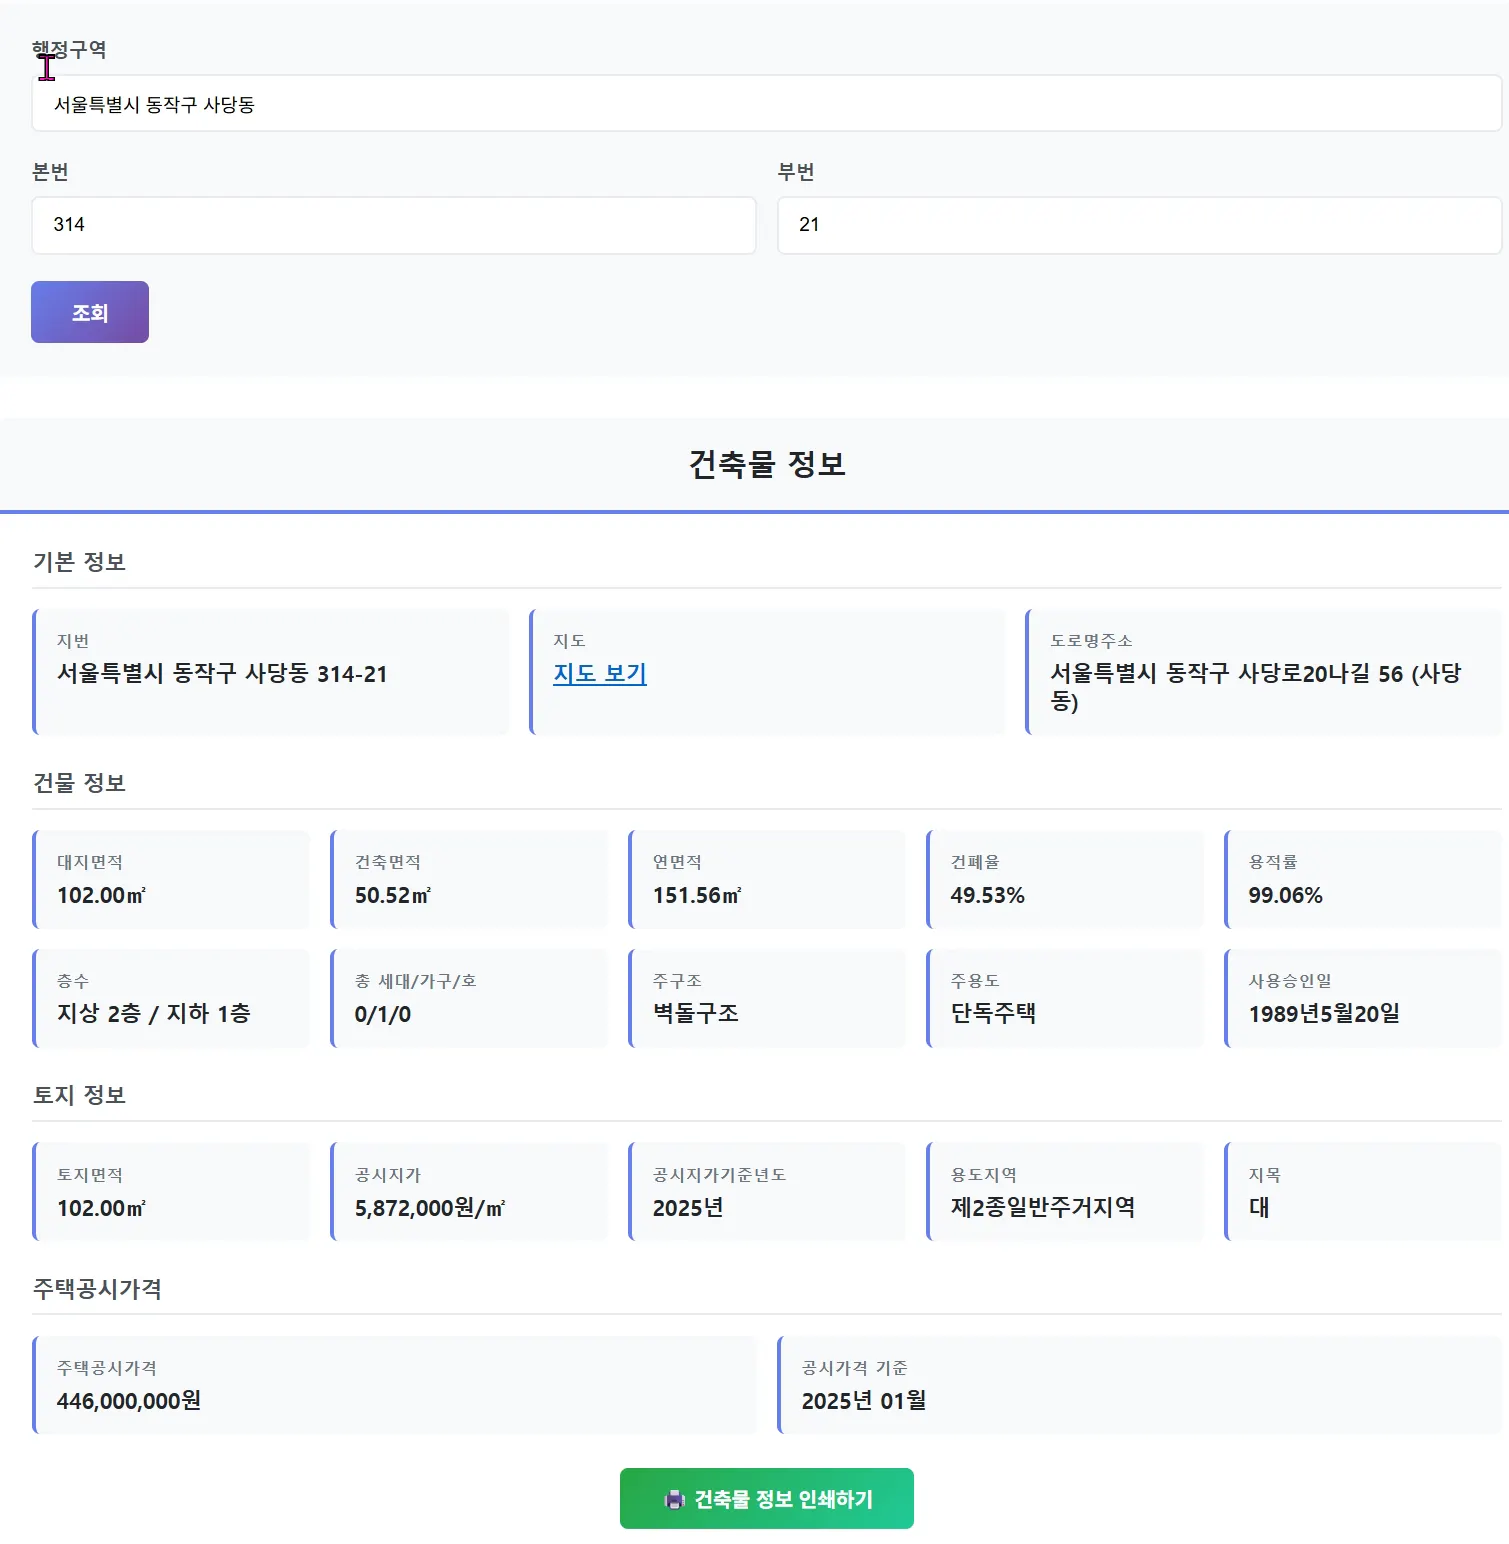Click the 건물 정보 section title
The width and height of the screenshot is (1509, 1544).
click(79, 783)
